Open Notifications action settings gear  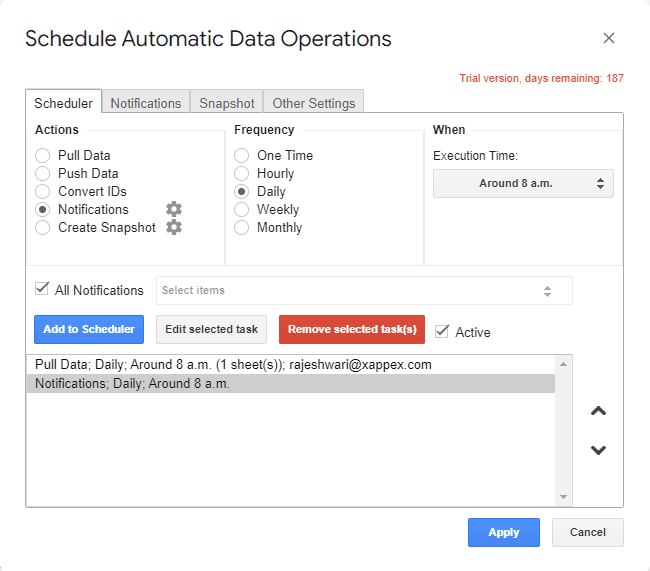174,209
